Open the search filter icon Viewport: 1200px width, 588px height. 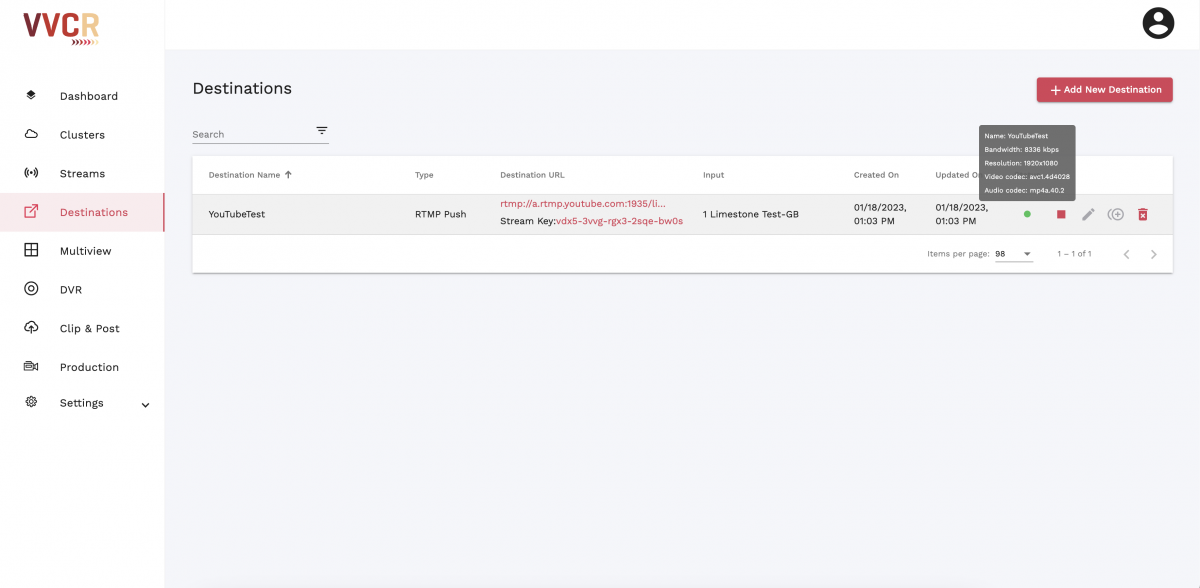pos(322,131)
